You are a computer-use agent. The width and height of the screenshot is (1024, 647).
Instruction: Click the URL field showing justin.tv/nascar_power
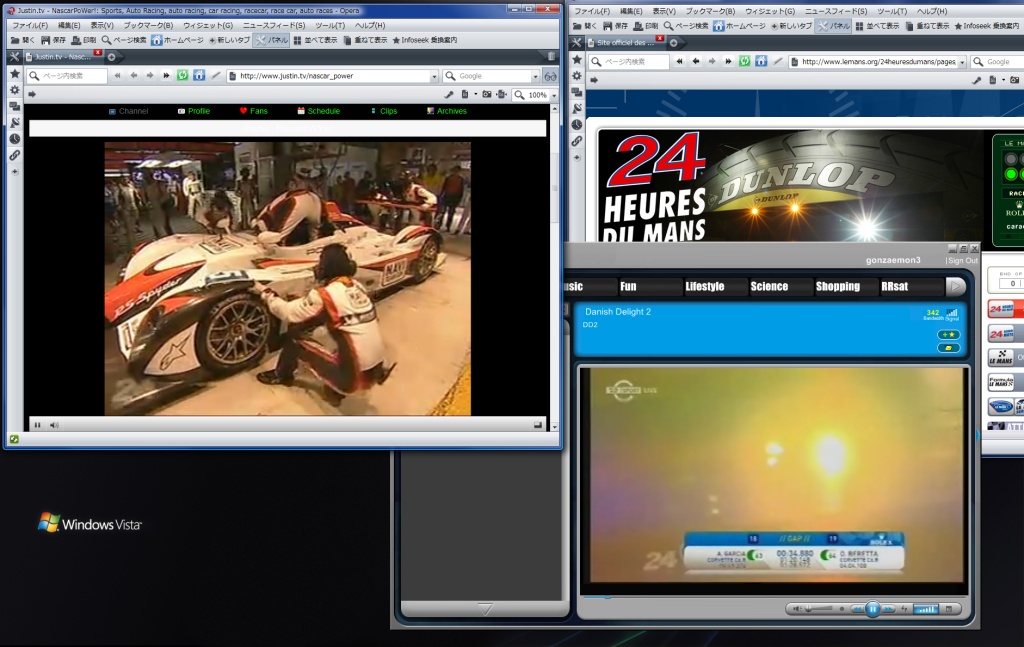(333, 76)
